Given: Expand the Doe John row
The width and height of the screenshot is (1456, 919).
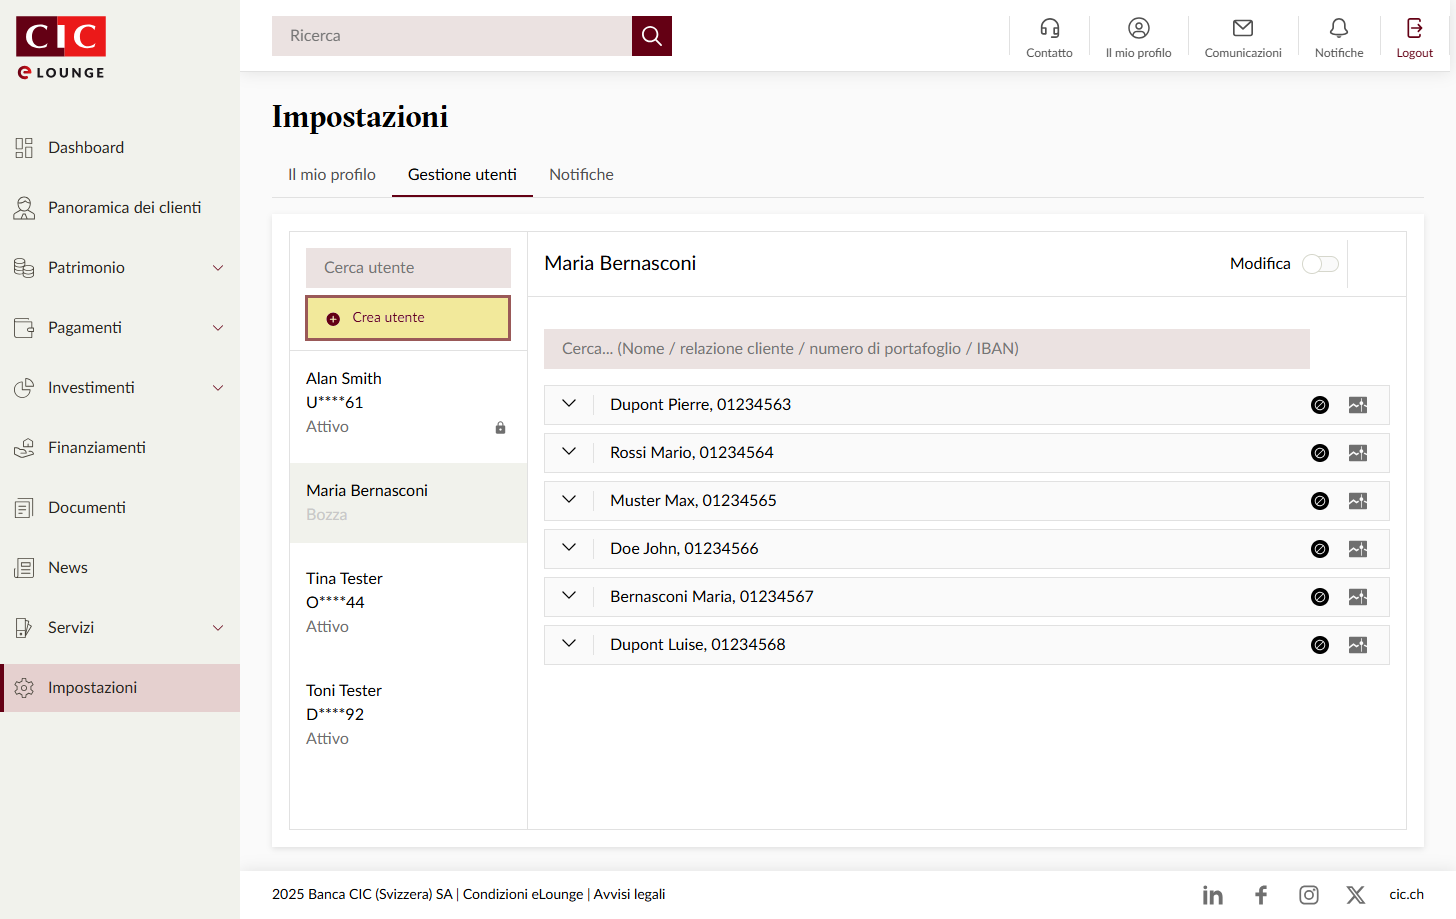Looking at the screenshot, I should pos(569,548).
